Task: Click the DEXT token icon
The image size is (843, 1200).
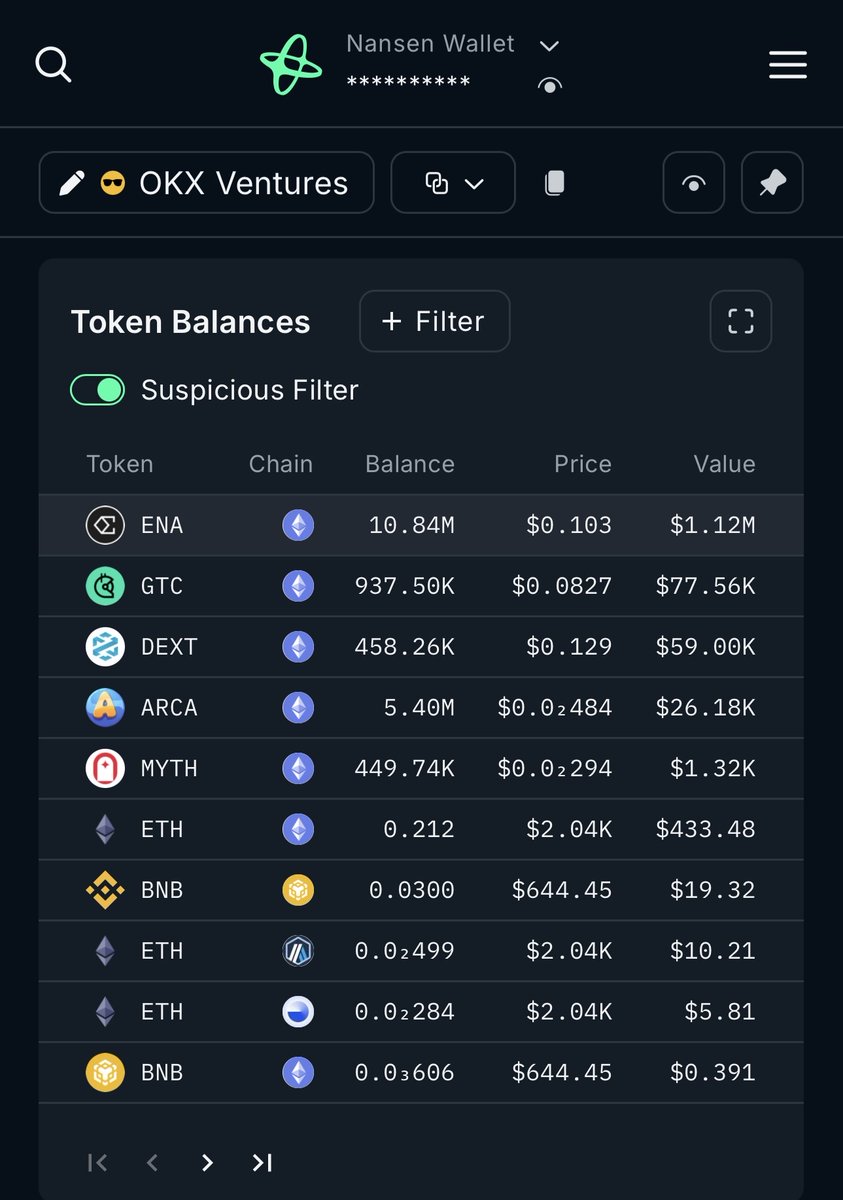Action: pyautogui.click(x=105, y=647)
